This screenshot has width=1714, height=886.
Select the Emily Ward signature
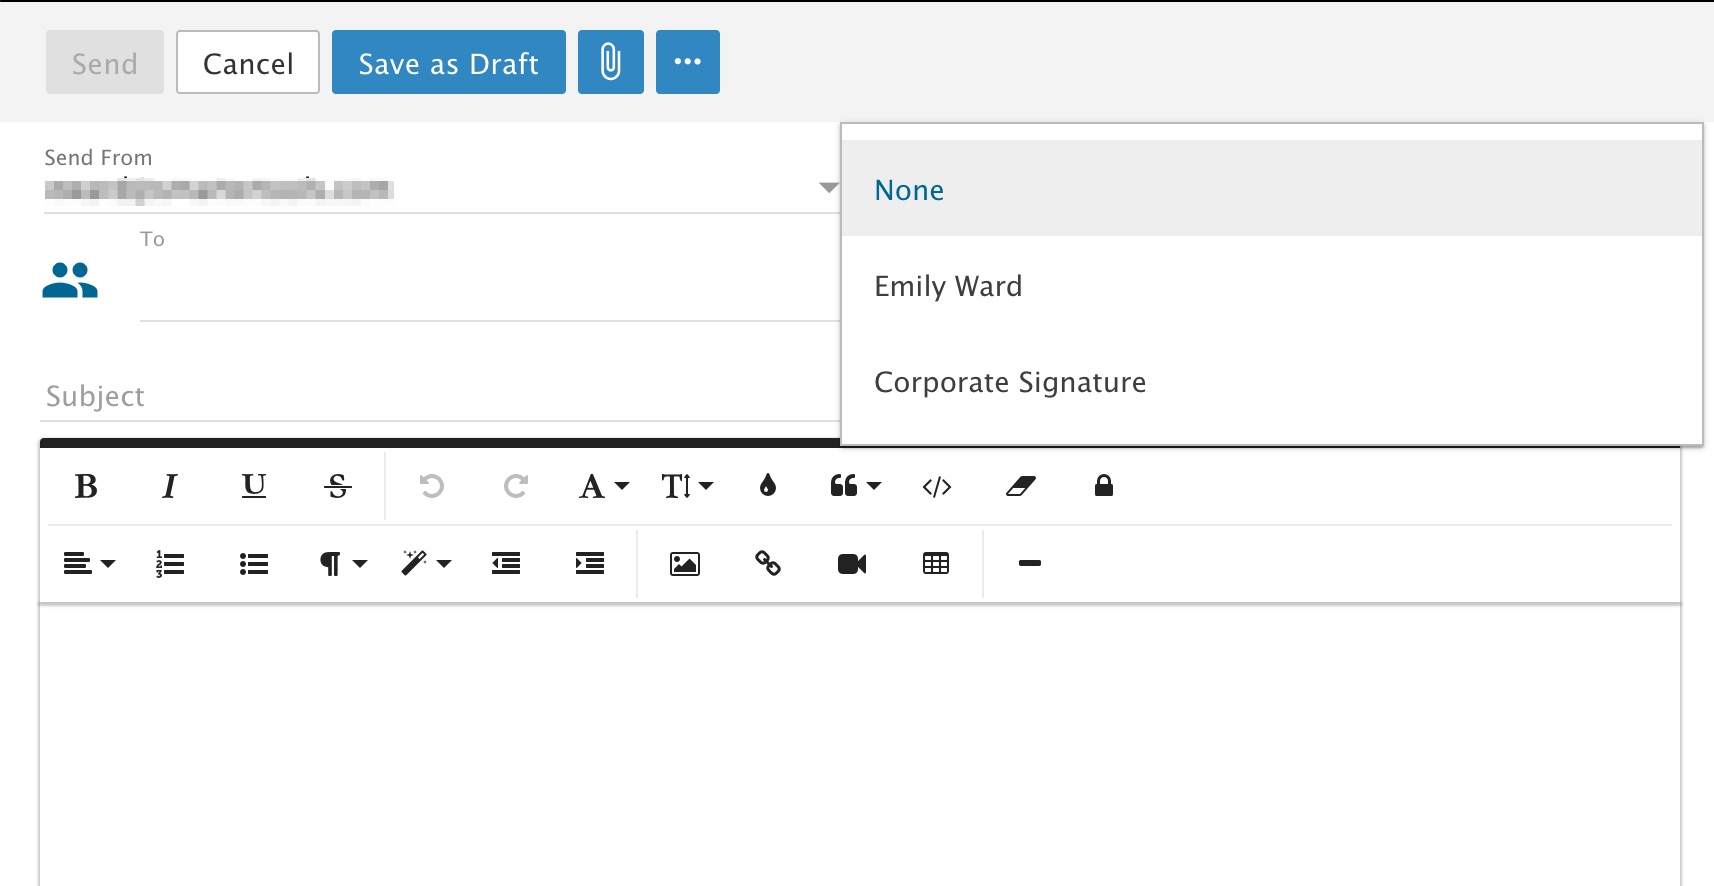pyautogui.click(x=948, y=286)
